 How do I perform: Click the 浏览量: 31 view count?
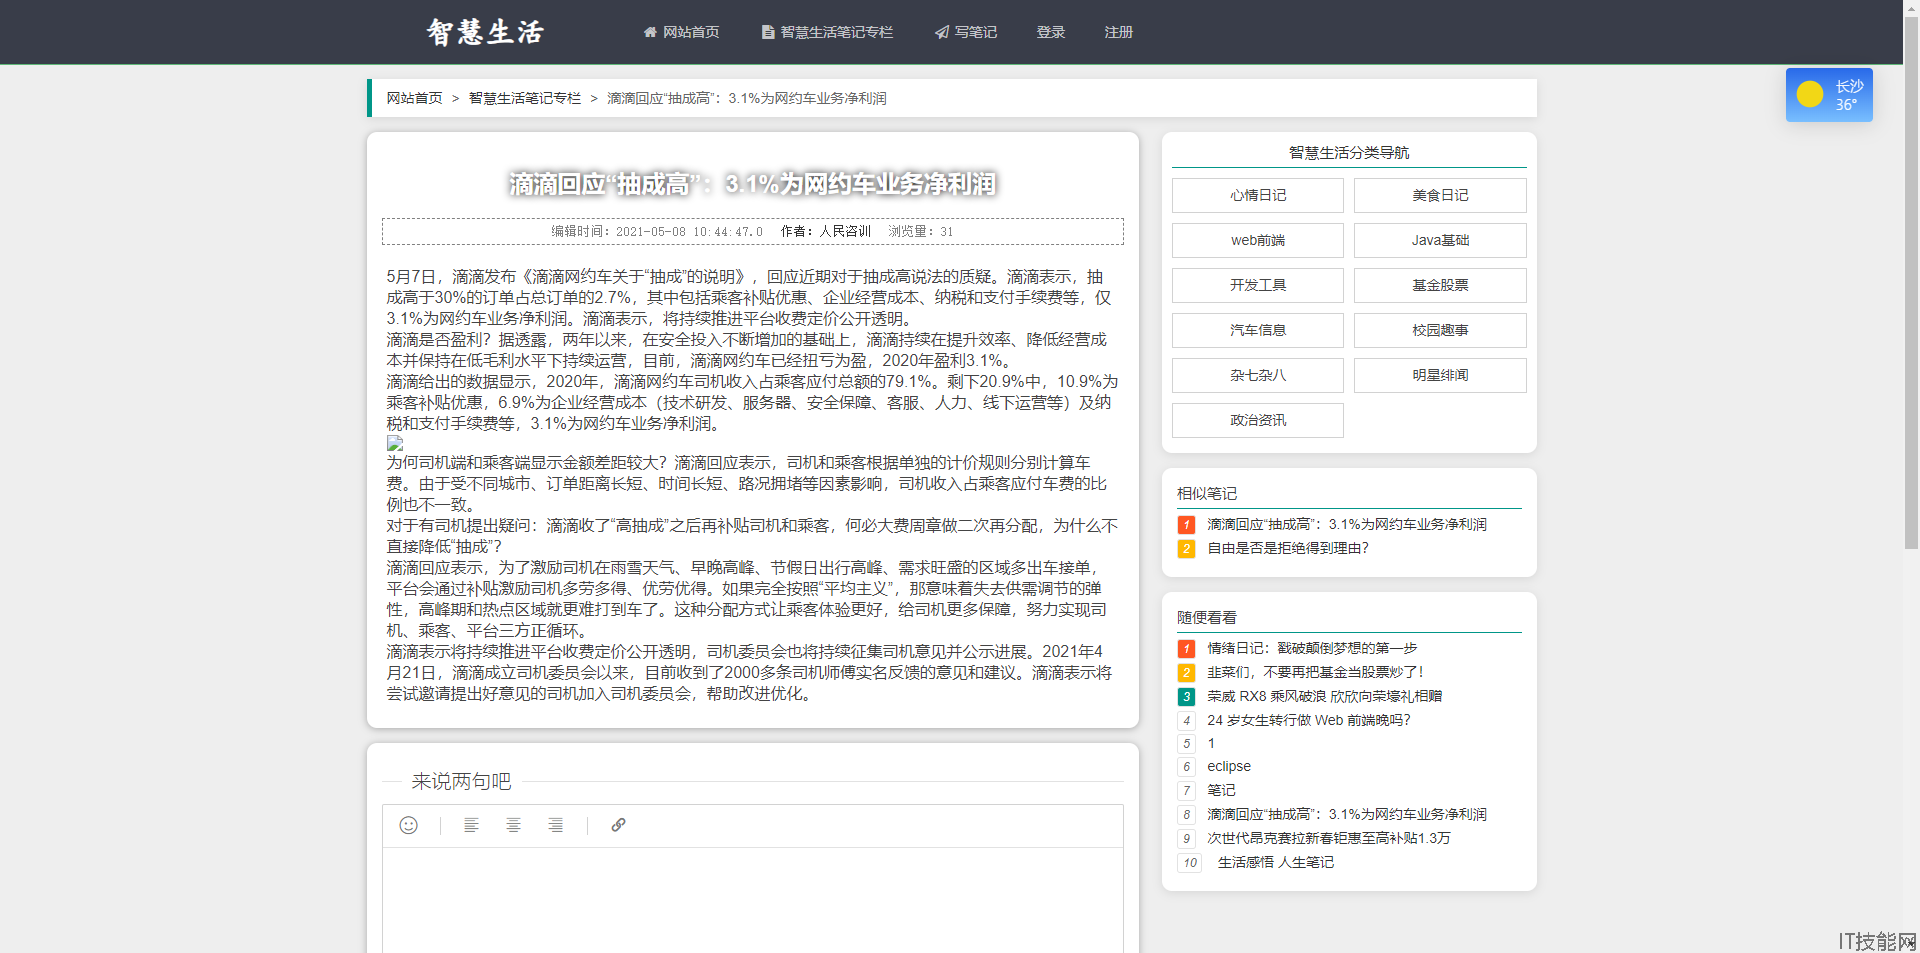pyautogui.click(x=921, y=231)
